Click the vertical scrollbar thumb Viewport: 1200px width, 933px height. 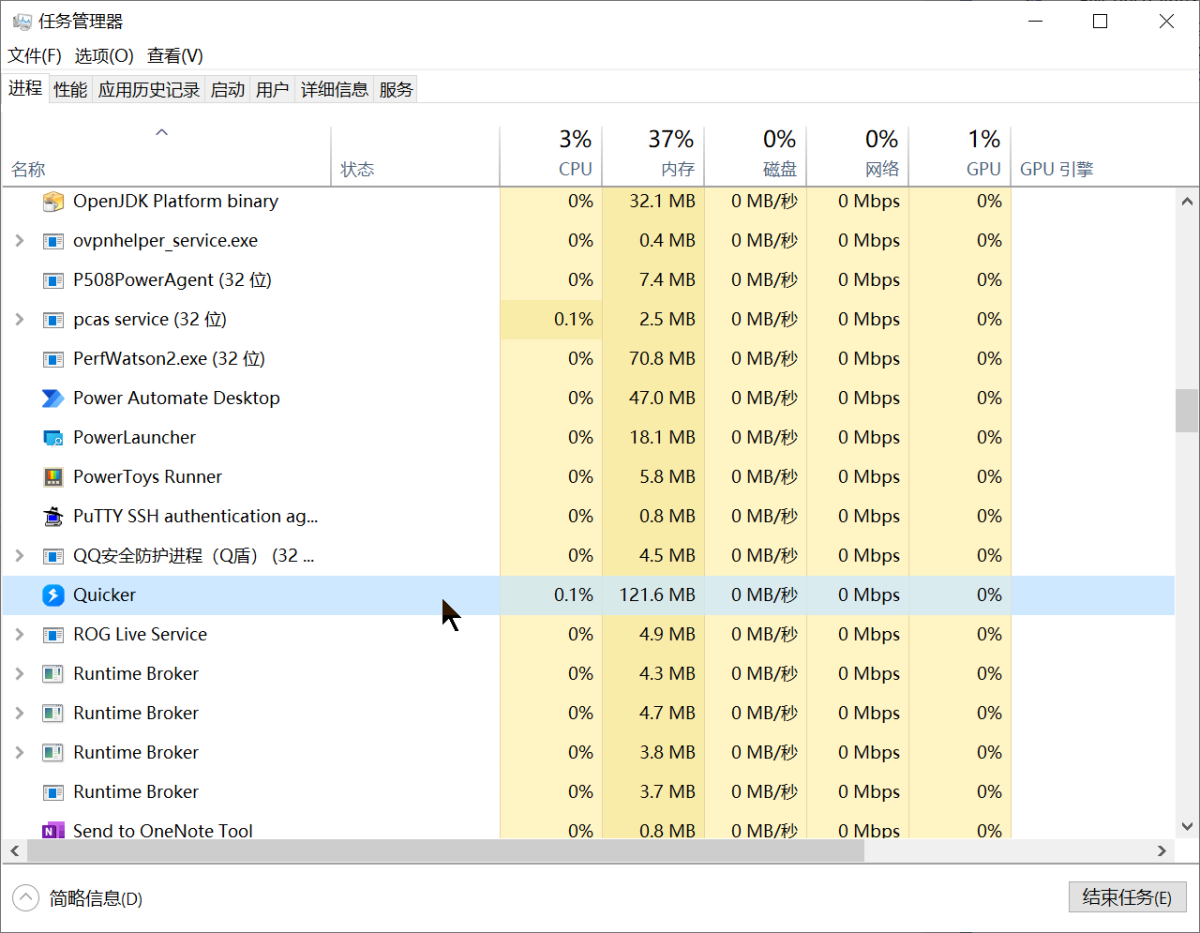pyautogui.click(x=1187, y=410)
